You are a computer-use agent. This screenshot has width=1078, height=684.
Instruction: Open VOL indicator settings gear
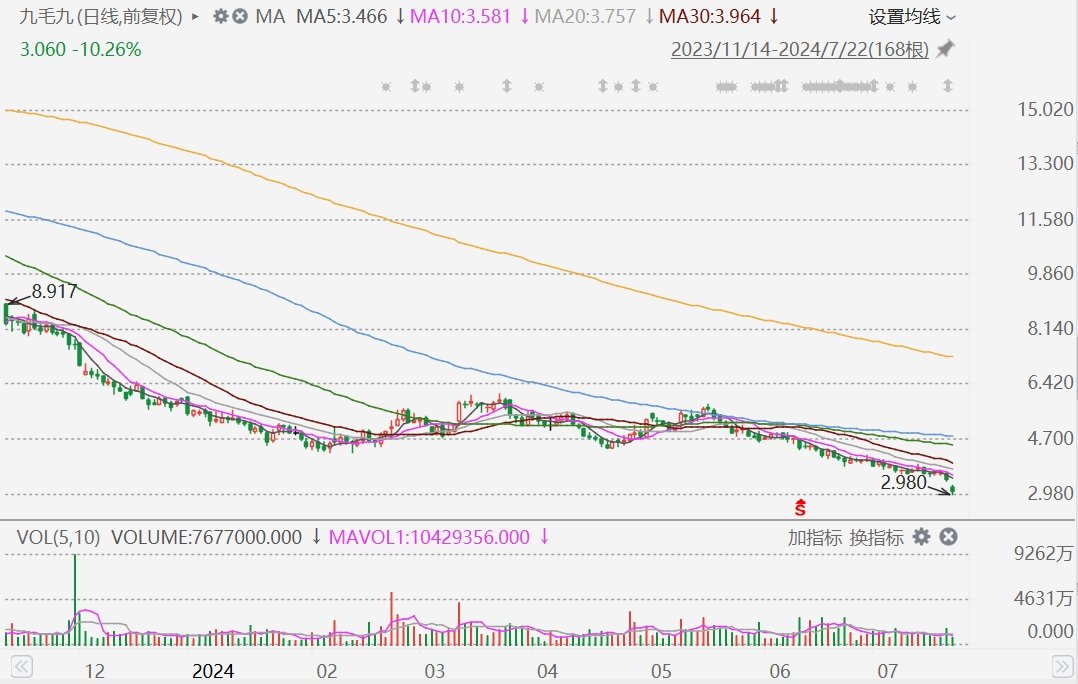(921, 537)
